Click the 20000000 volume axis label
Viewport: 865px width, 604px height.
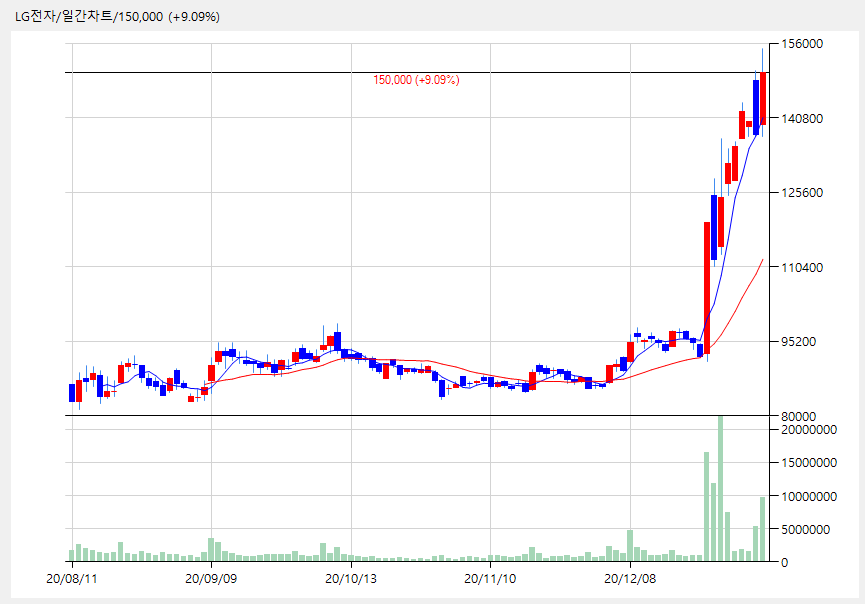click(x=809, y=429)
